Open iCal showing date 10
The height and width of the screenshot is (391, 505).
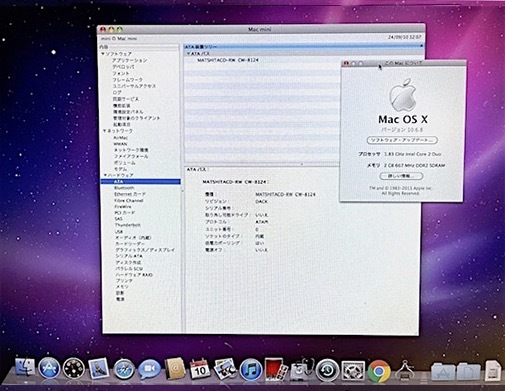200,369
